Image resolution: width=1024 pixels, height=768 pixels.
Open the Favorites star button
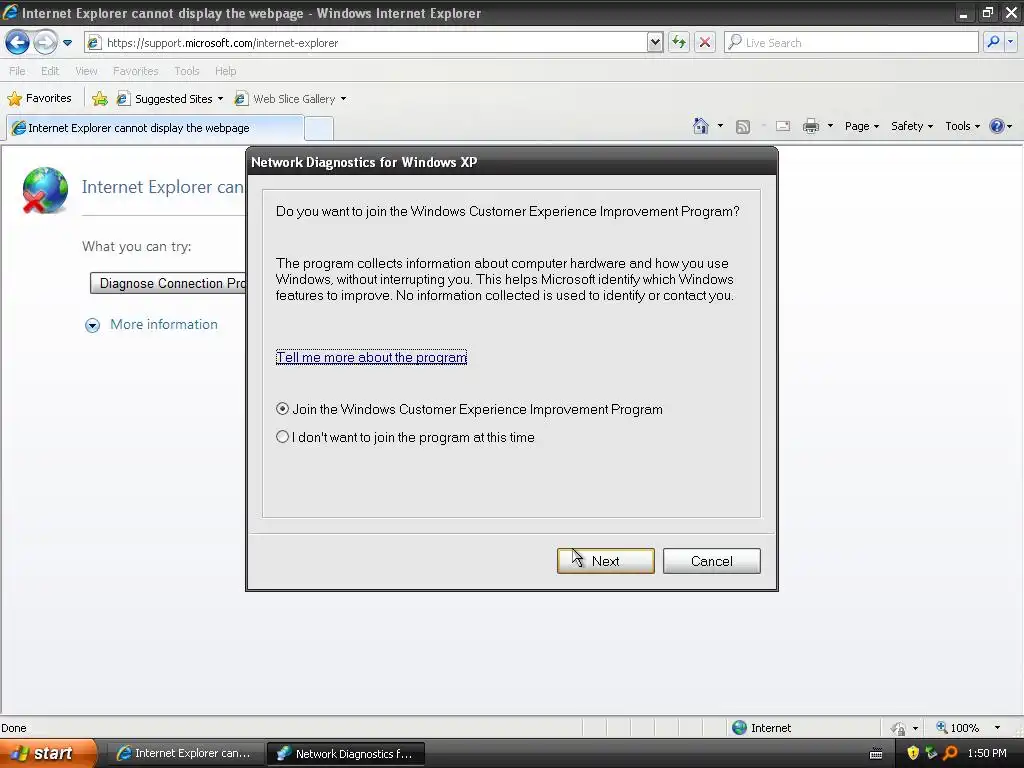point(39,99)
